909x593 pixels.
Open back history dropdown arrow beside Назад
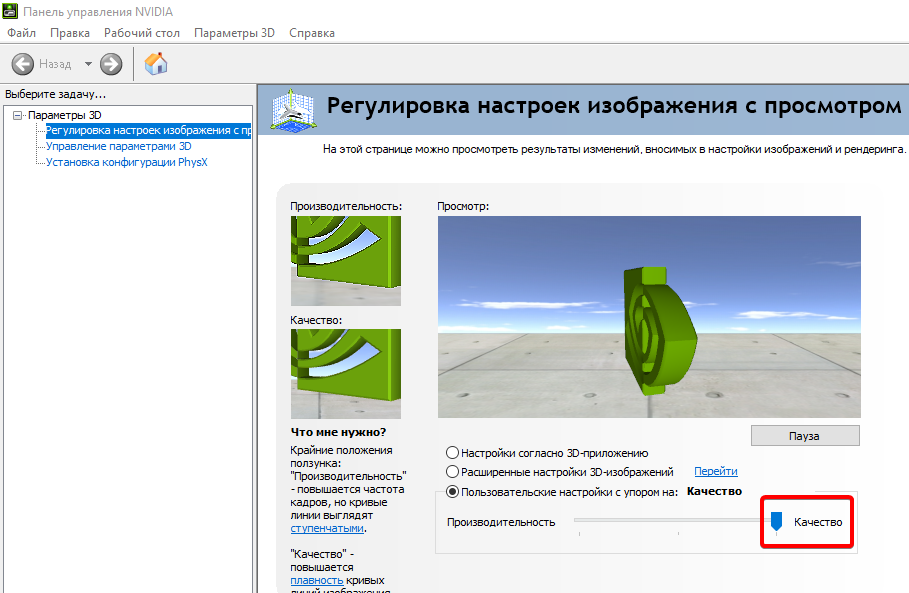tap(88, 64)
